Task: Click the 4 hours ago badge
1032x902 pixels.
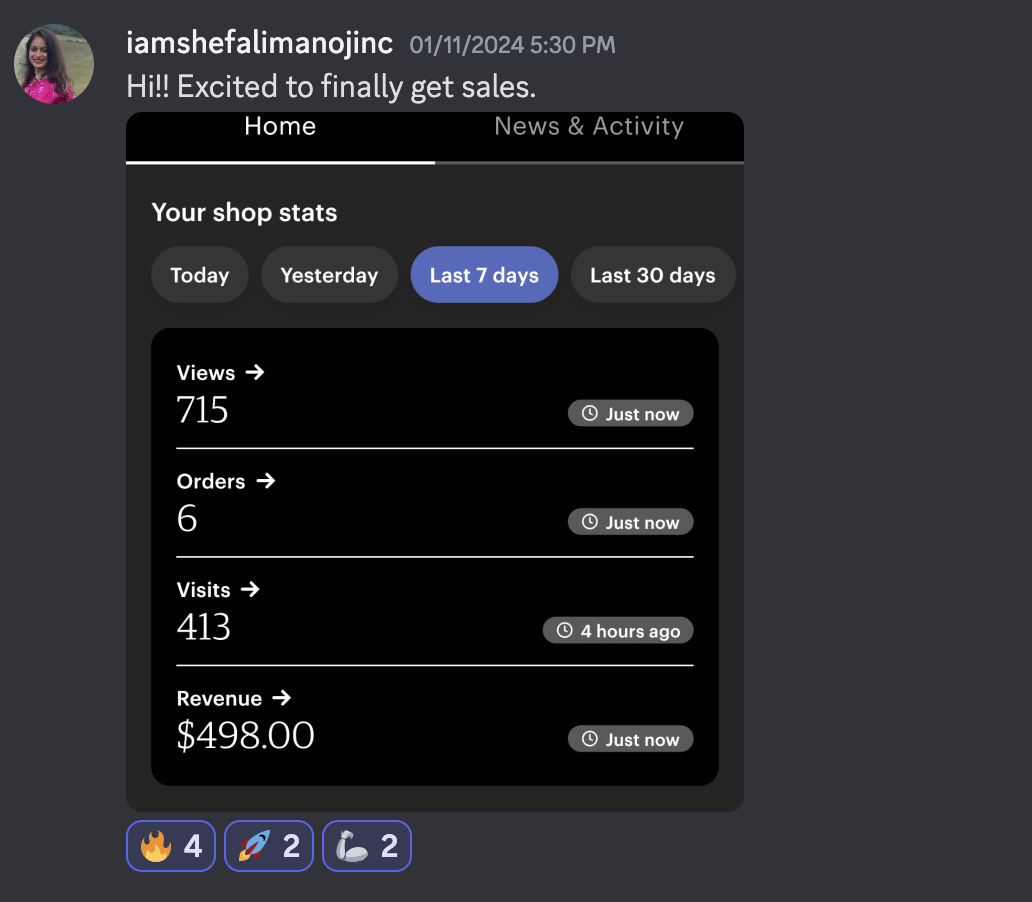Action: [x=618, y=631]
